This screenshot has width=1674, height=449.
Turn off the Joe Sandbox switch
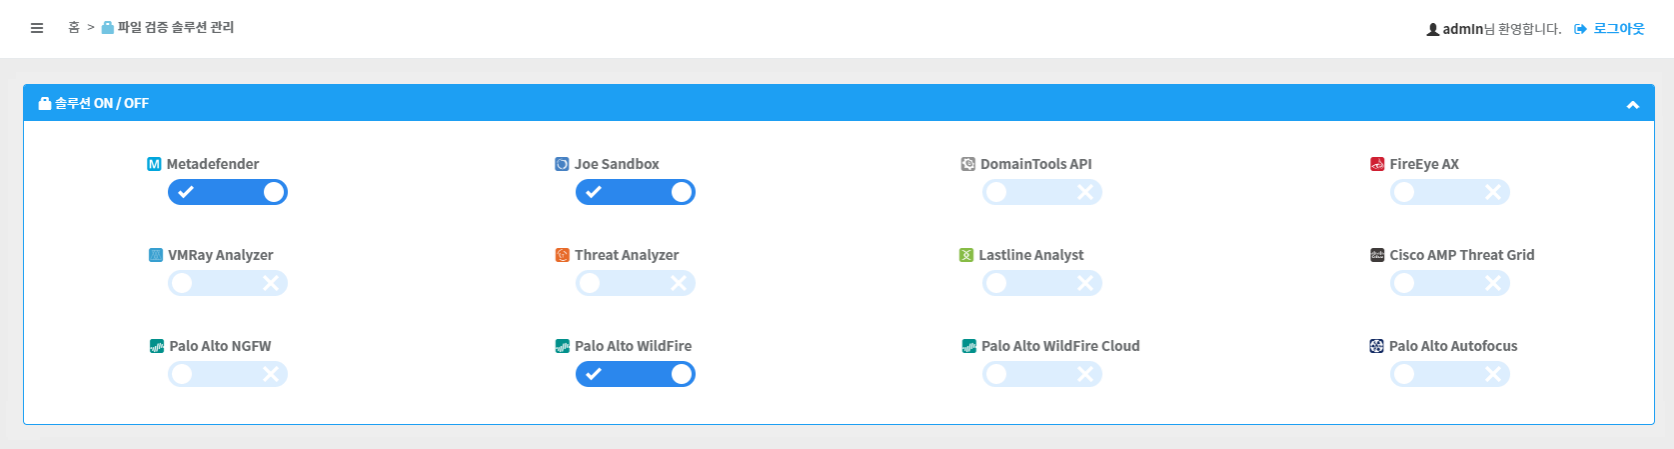[x=635, y=192]
